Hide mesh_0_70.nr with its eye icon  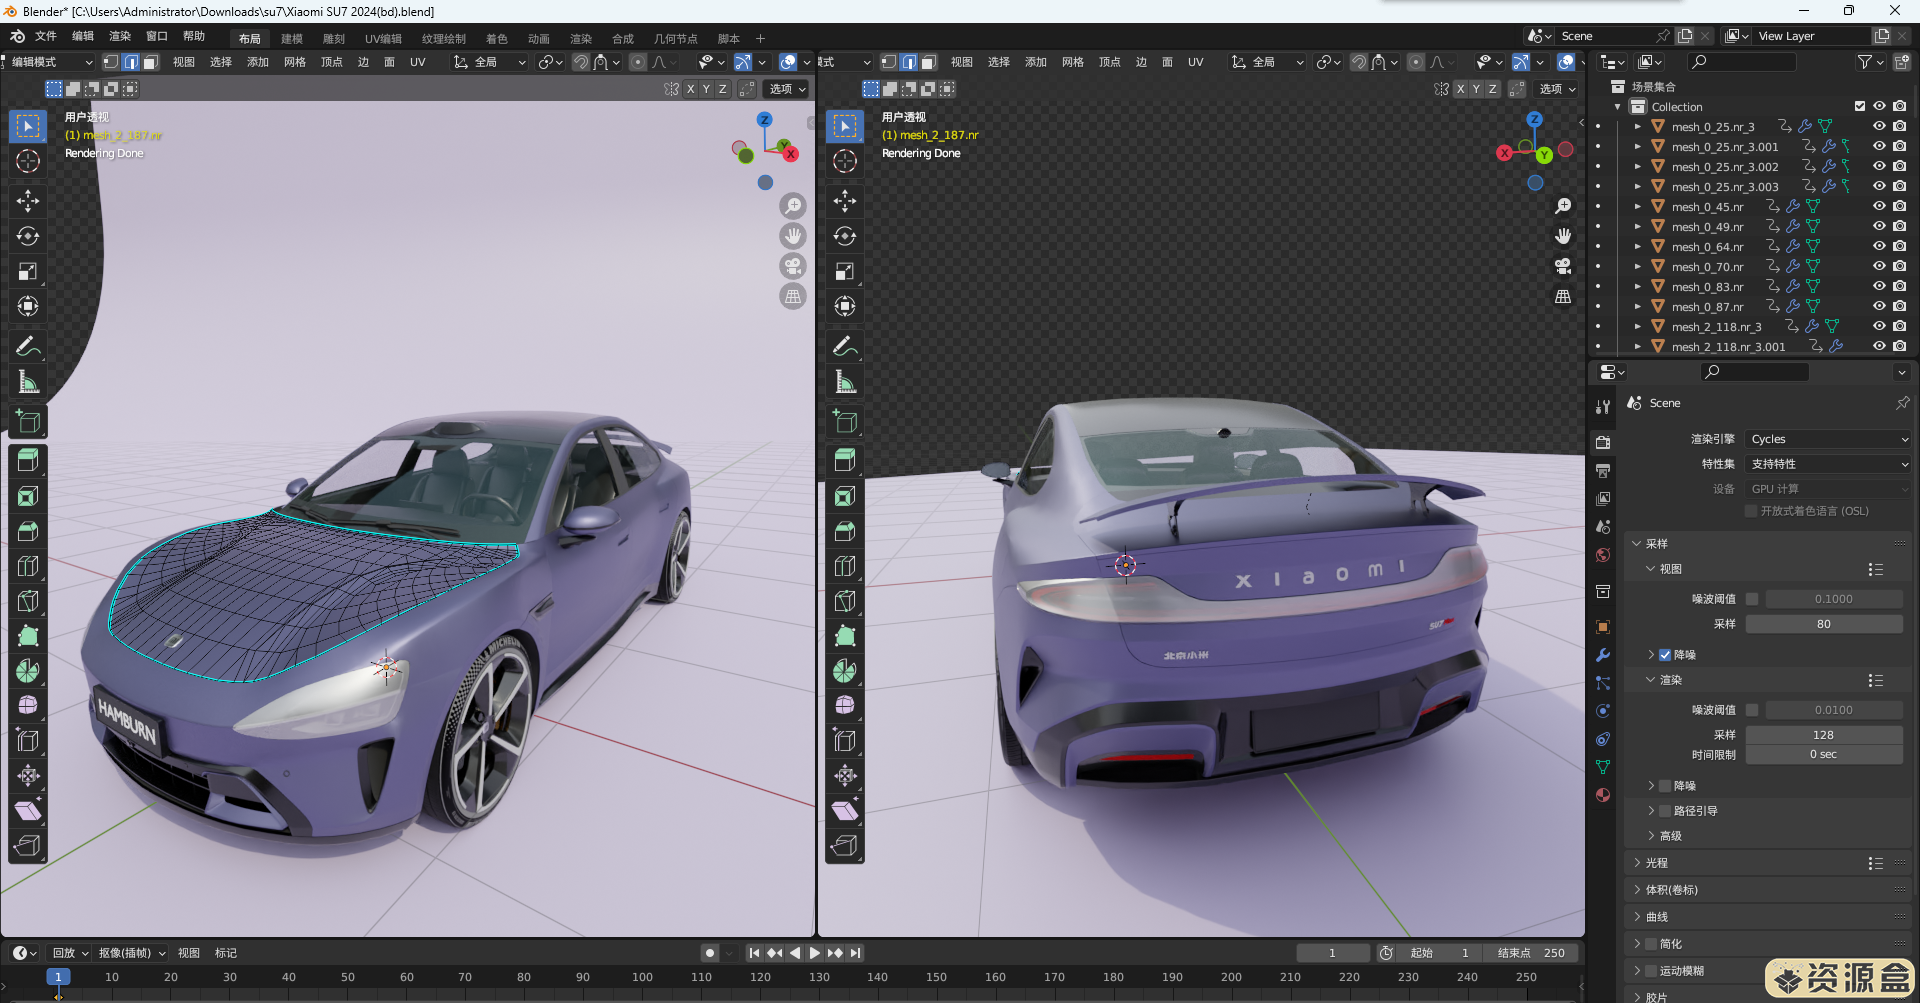pyautogui.click(x=1879, y=266)
